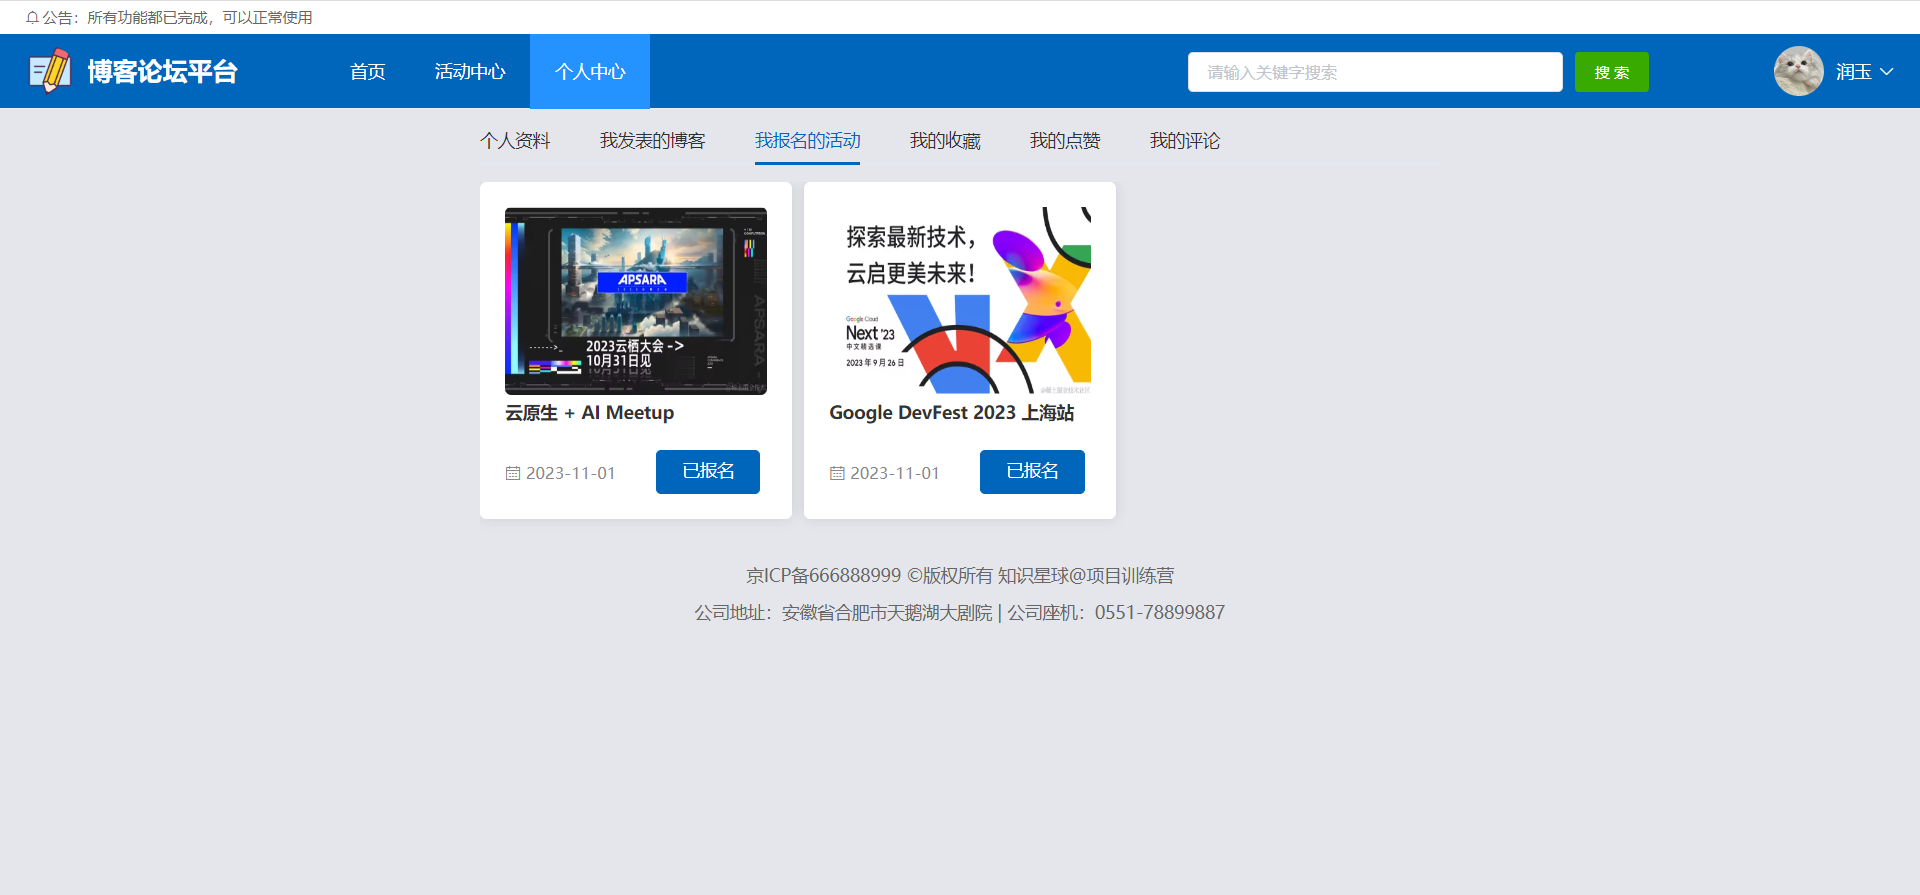This screenshot has height=895, width=1920.
Task: Click the Google DevFest 2023 上海站 title
Action: click(952, 413)
